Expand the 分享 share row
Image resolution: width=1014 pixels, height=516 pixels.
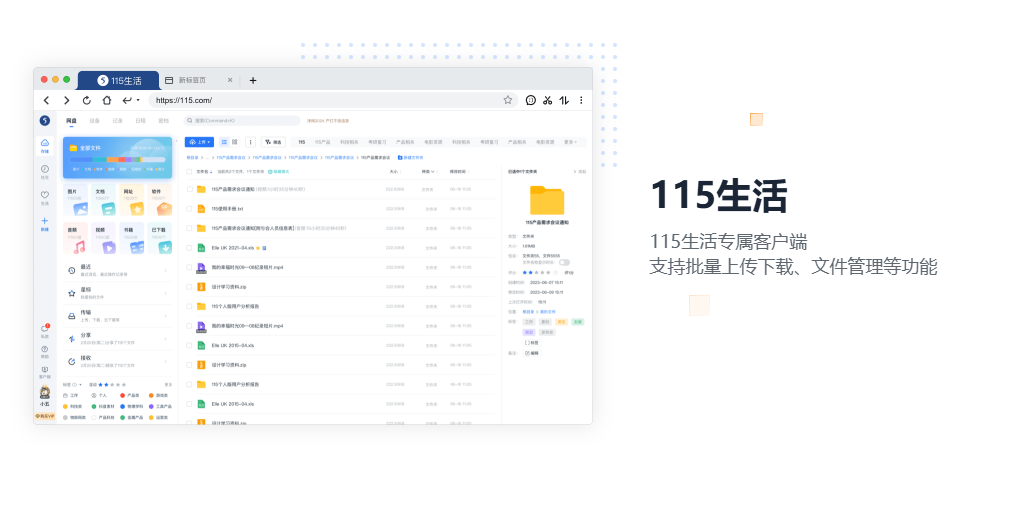[x=118, y=339]
